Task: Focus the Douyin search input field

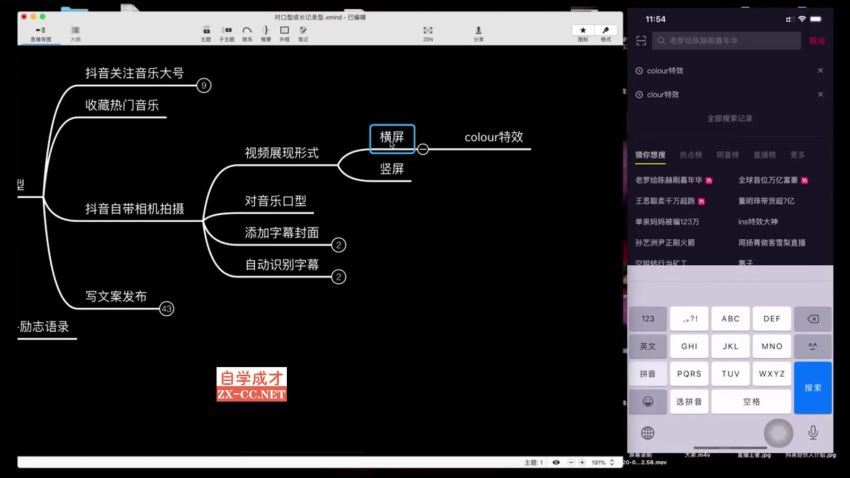Action: pos(726,41)
